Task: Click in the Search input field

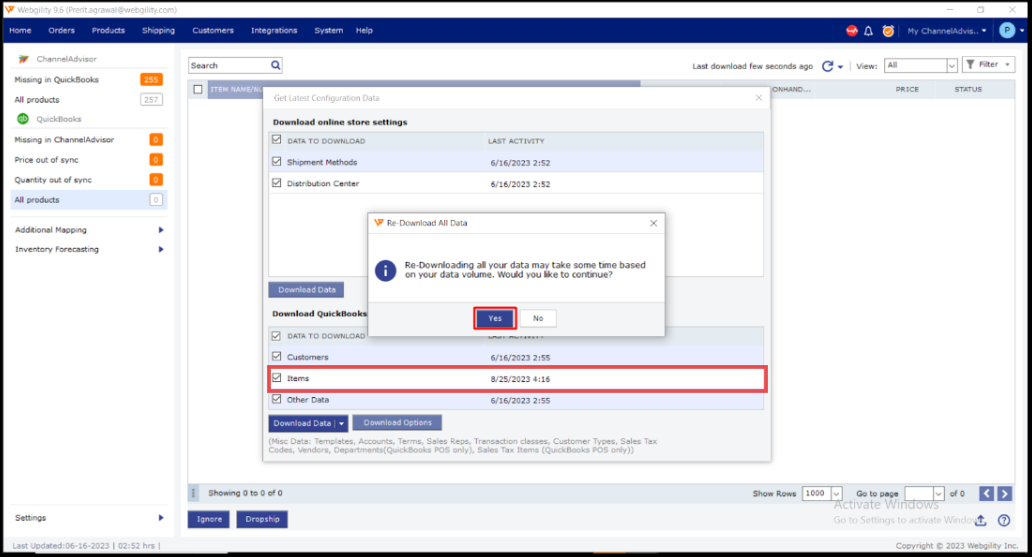Action: coord(229,65)
